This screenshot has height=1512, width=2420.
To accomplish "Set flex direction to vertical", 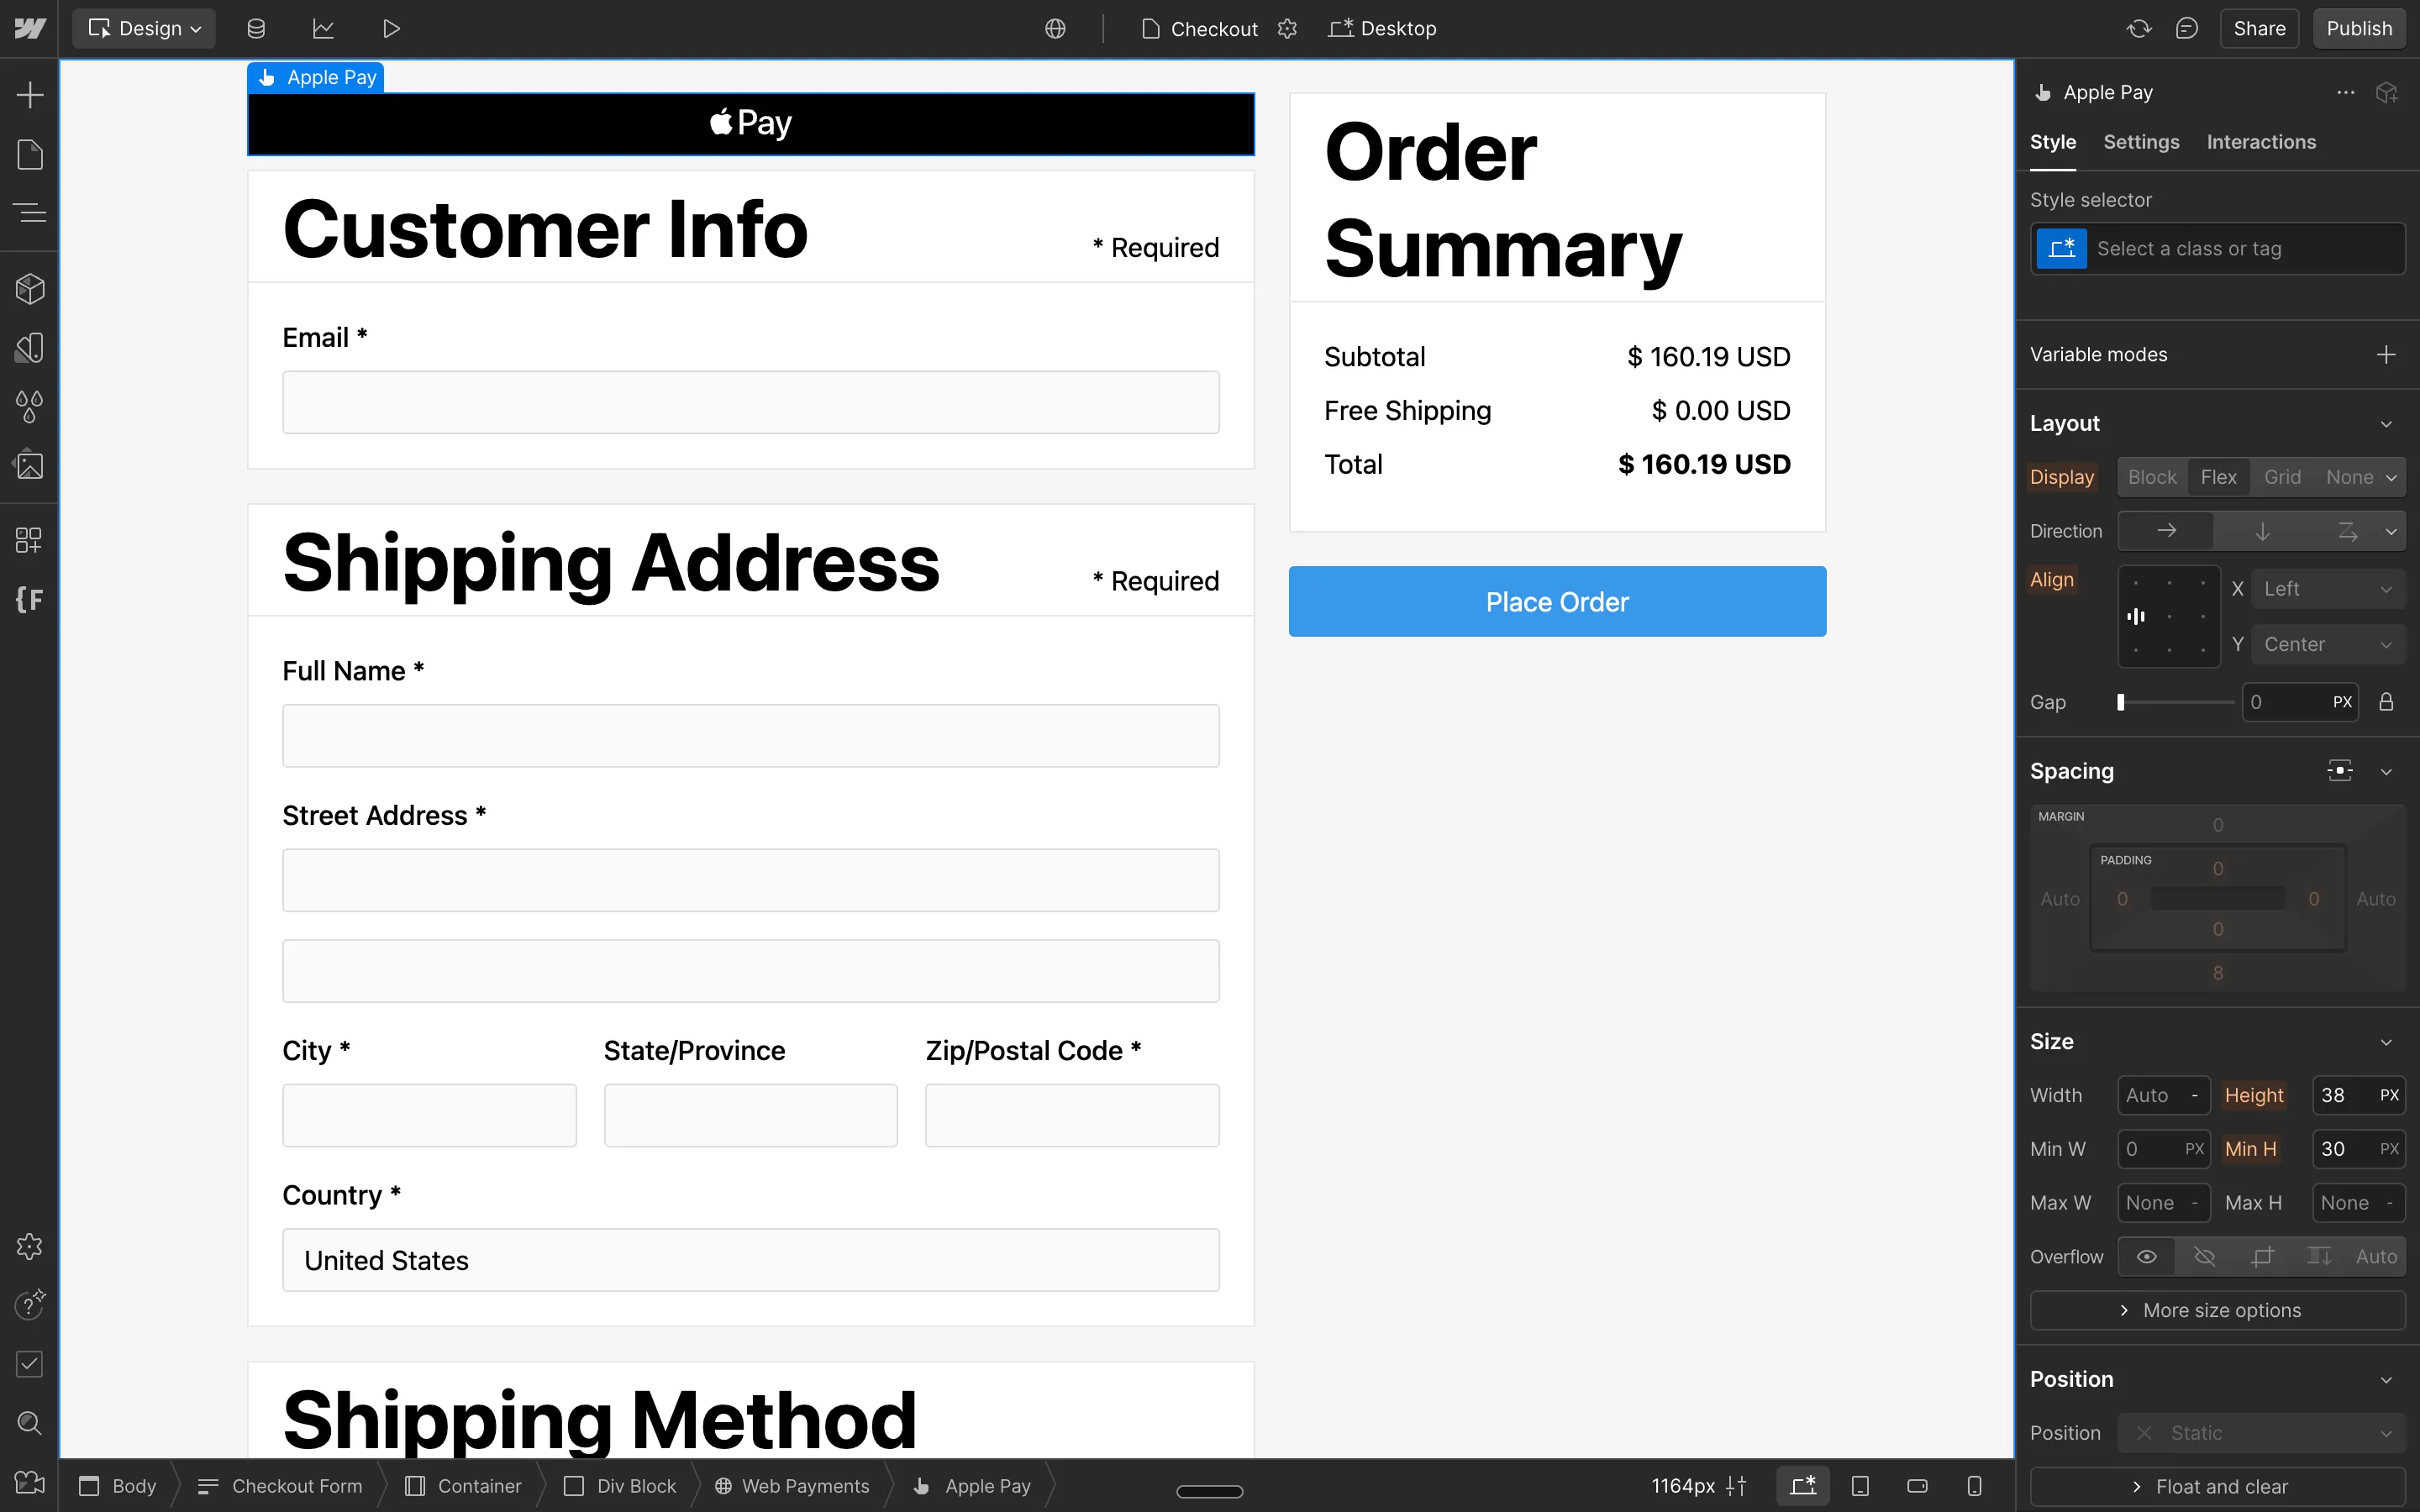I will click(2261, 531).
